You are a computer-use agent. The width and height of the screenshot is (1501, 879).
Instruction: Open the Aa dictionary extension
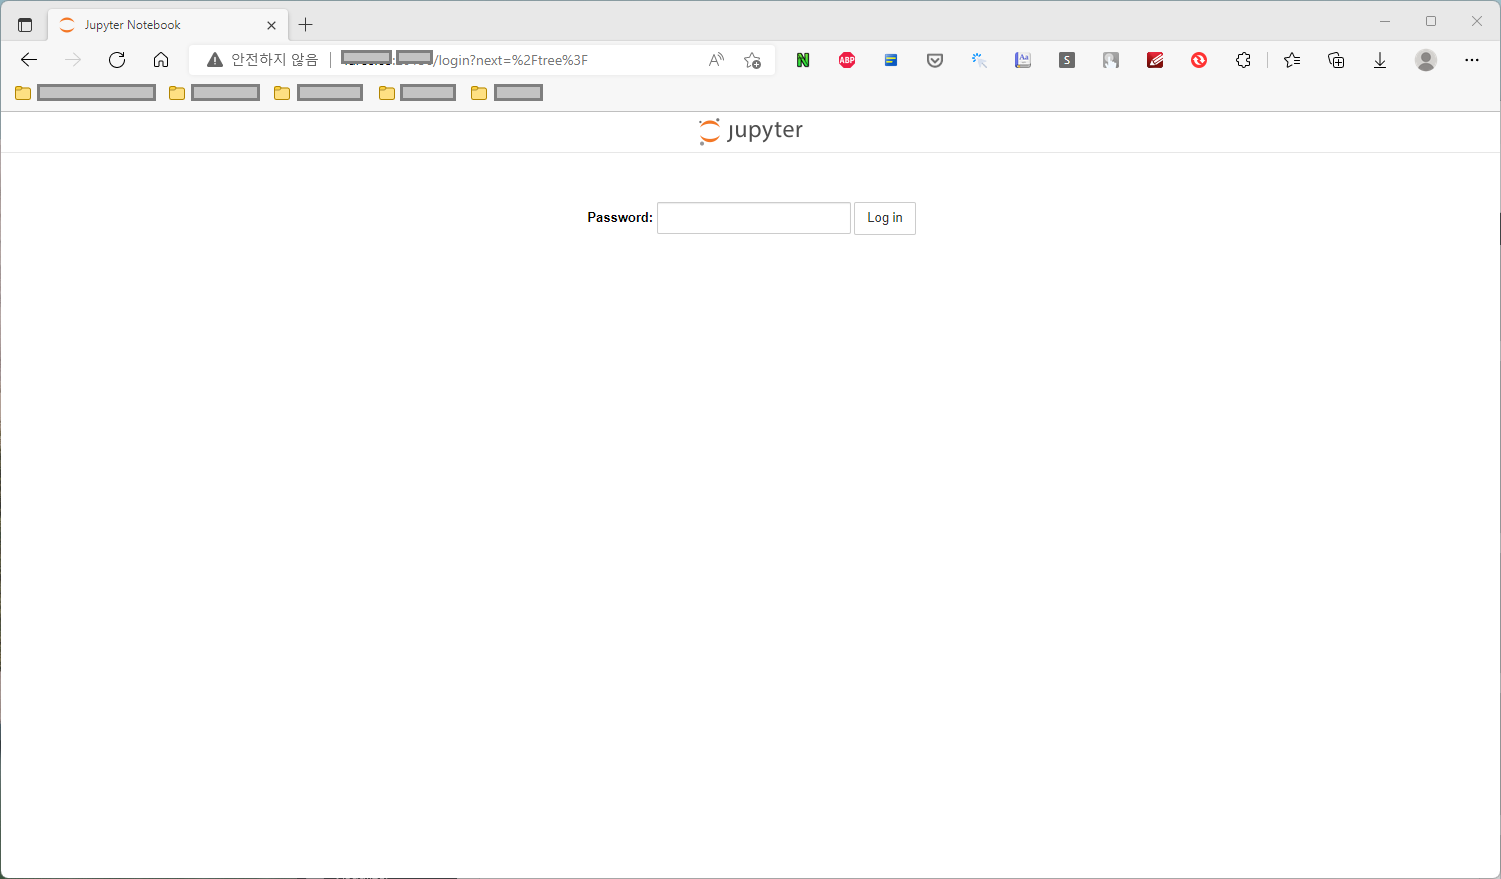coord(1023,60)
